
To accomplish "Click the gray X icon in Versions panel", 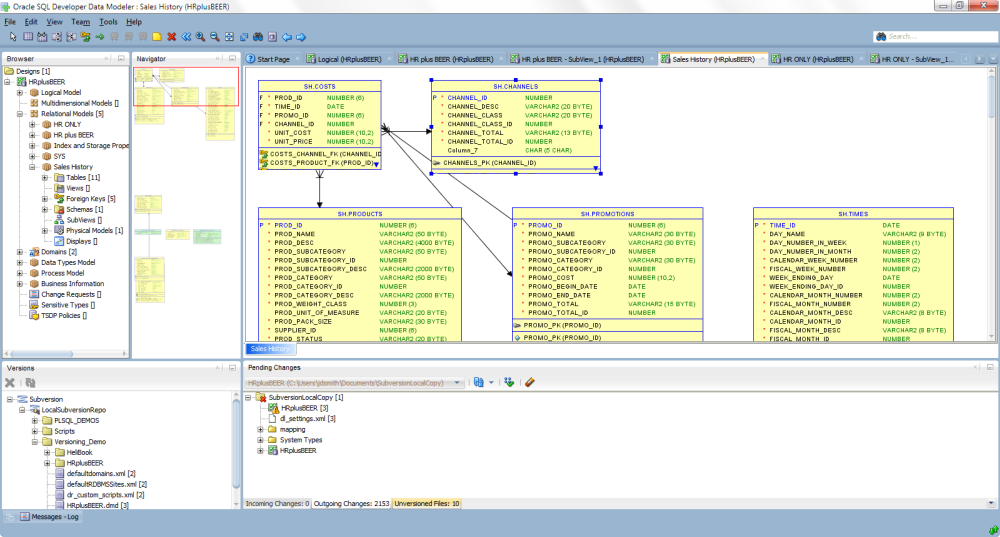I will [10, 383].
